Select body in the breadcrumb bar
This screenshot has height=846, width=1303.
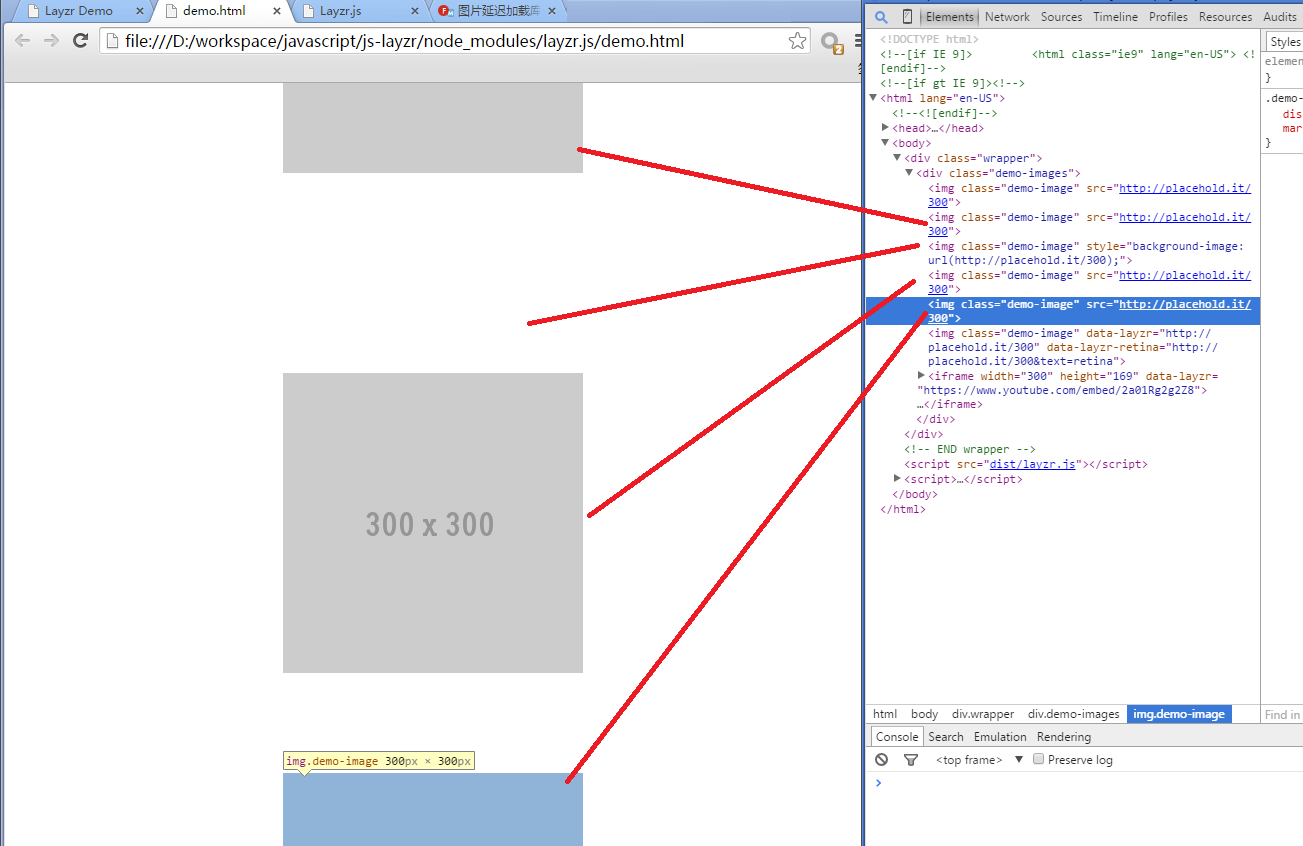[x=924, y=714]
